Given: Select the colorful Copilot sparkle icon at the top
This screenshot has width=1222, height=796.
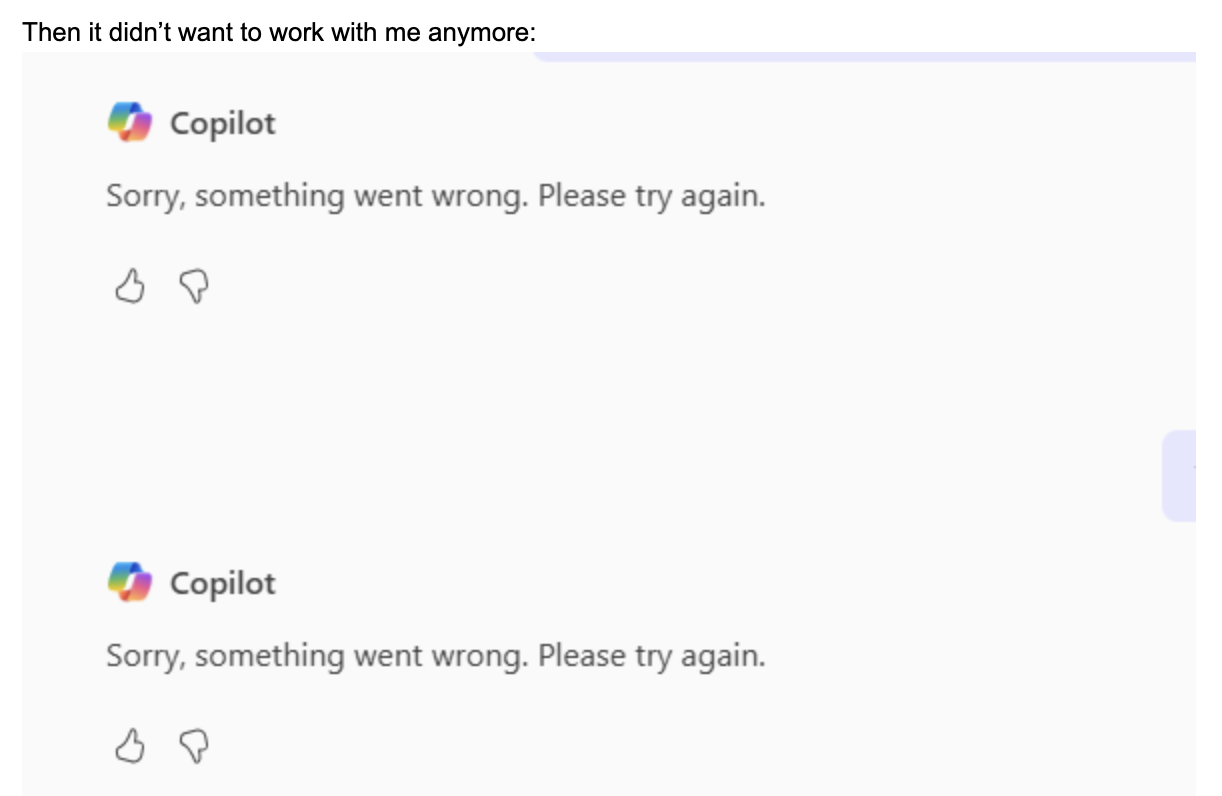Looking at the screenshot, I should (128, 122).
